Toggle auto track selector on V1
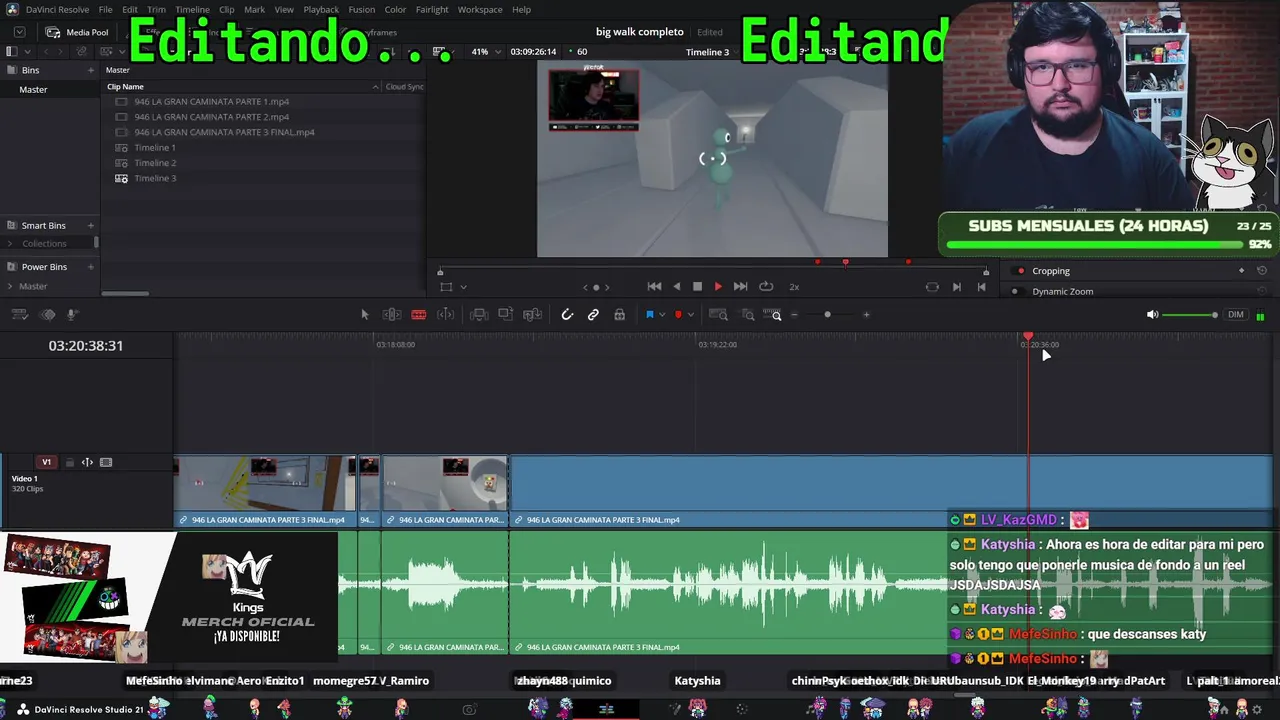This screenshot has width=1280, height=720. pos(87,463)
